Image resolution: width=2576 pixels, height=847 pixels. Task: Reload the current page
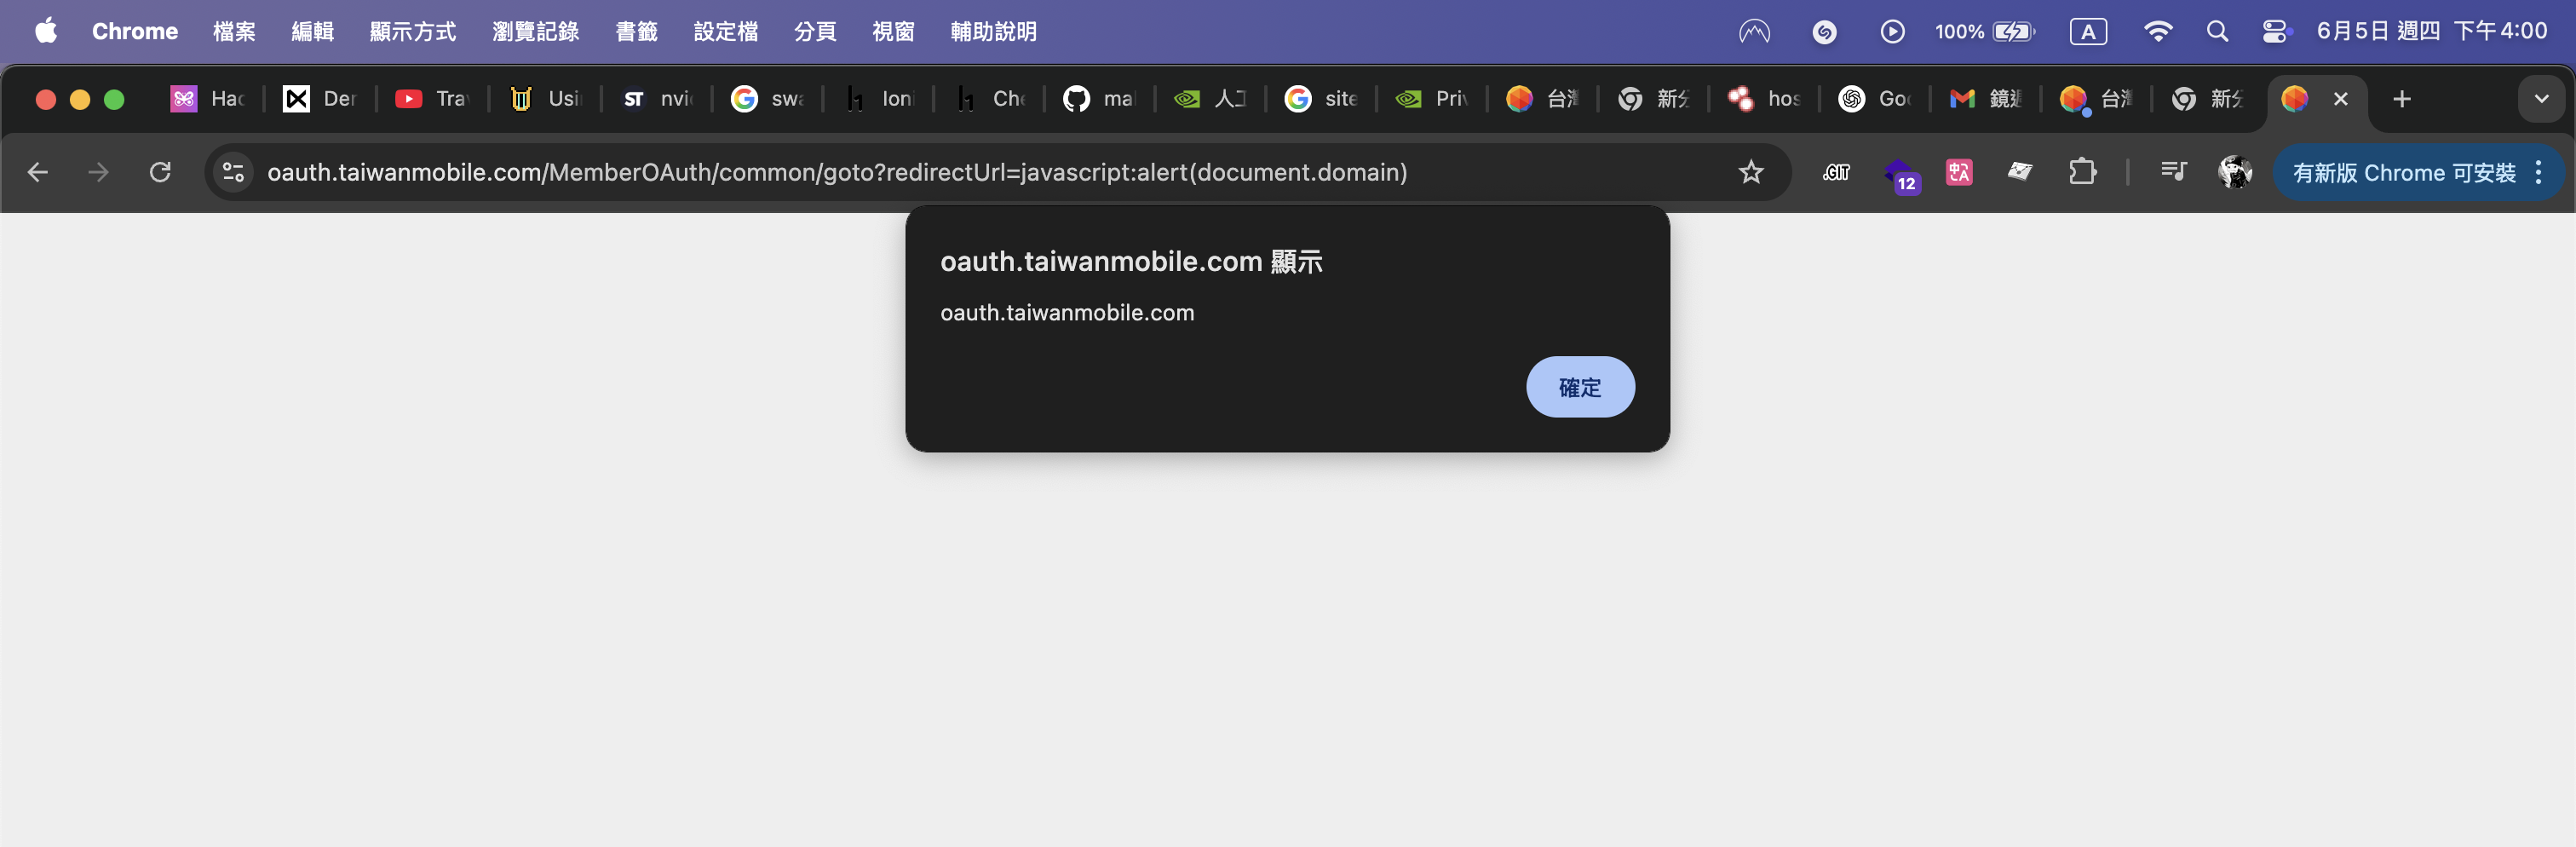coord(160,172)
